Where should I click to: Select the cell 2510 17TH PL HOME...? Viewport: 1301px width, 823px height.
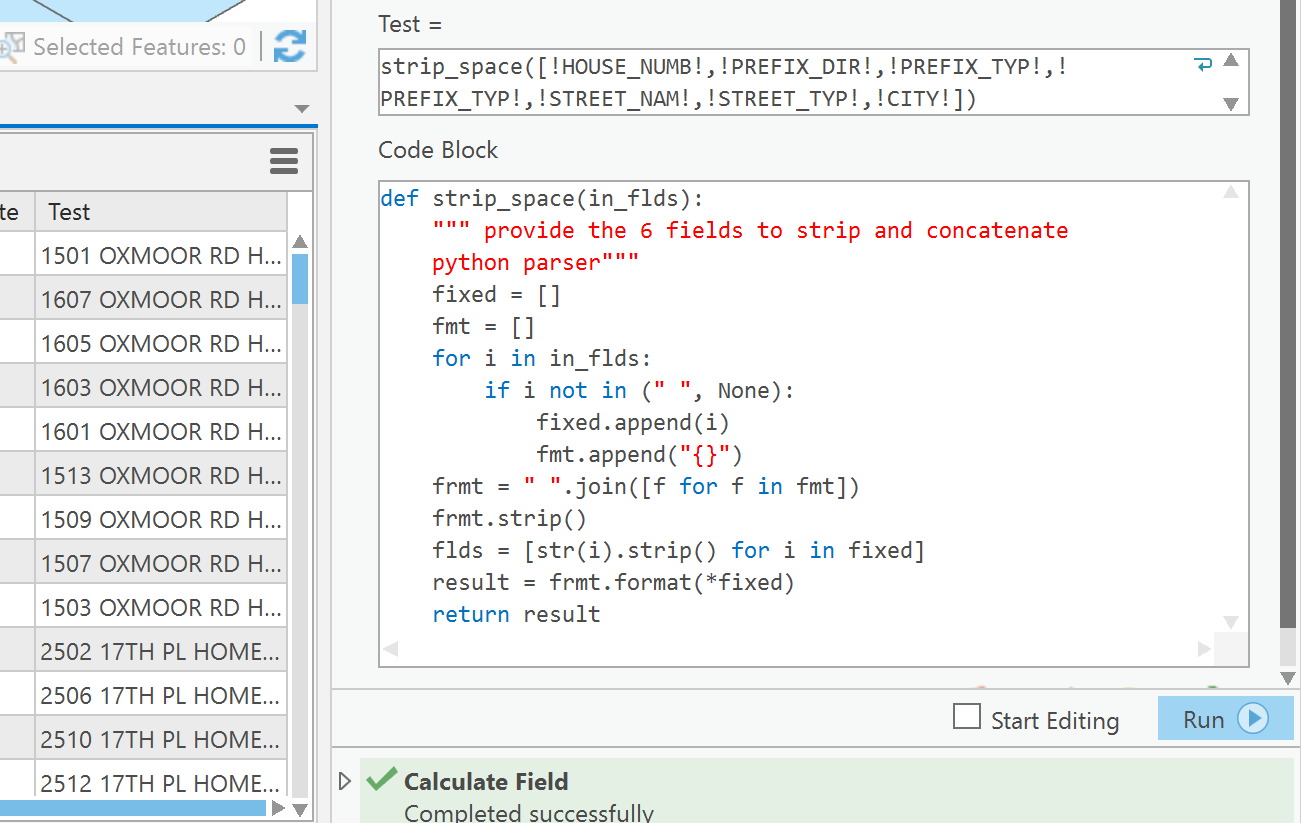[x=161, y=740]
